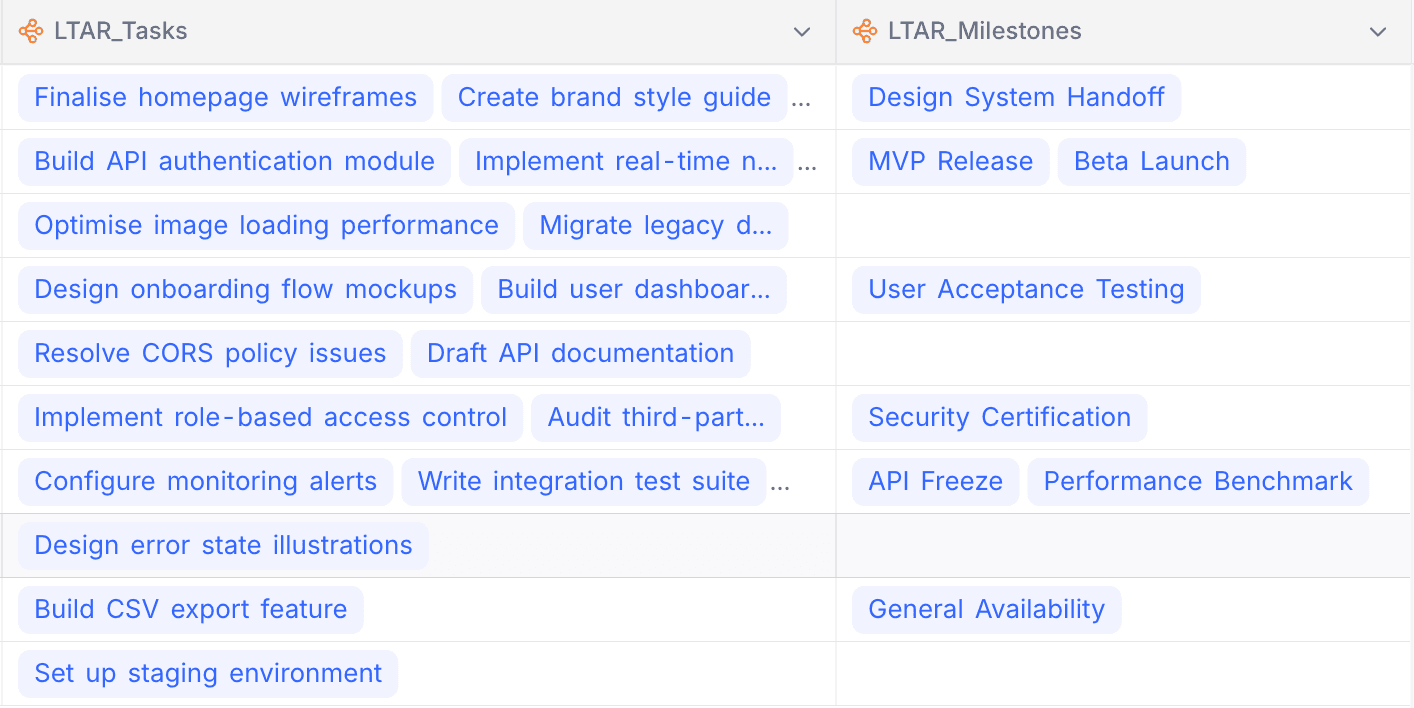
Task: Click the 'Design System Handoff' milestone chip
Action: point(1016,98)
